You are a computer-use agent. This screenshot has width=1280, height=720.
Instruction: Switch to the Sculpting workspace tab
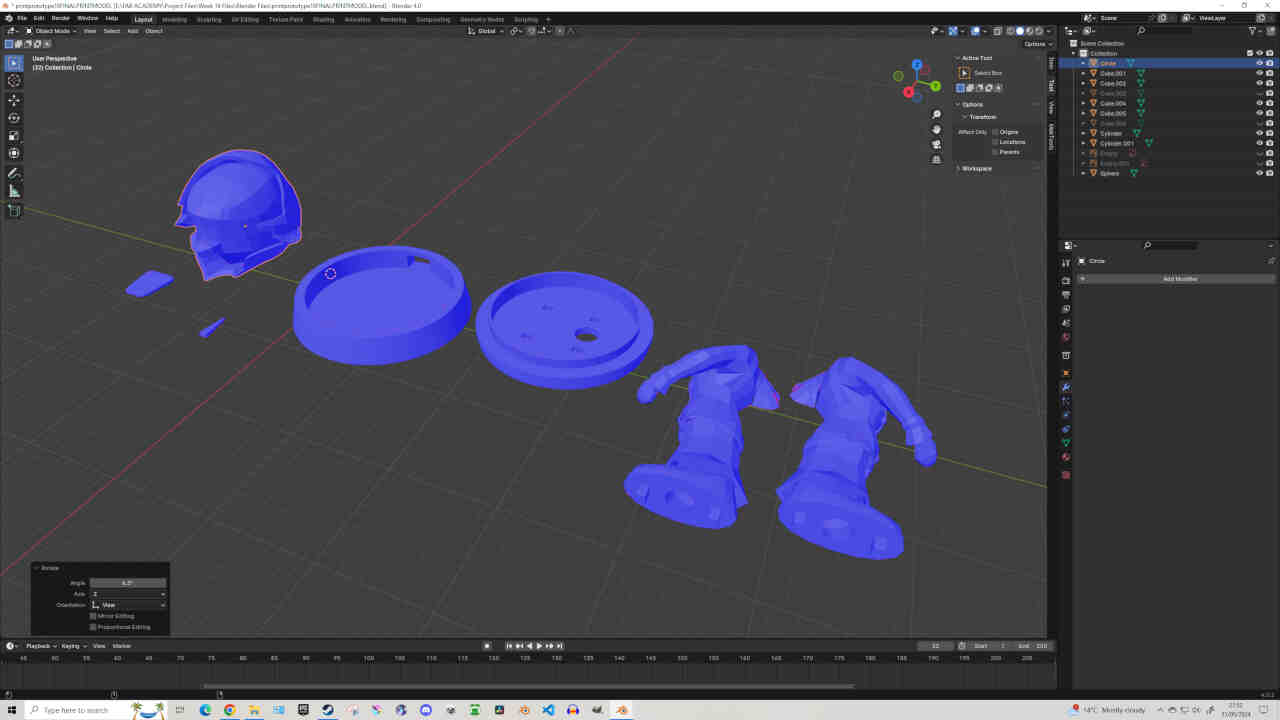point(209,19)
